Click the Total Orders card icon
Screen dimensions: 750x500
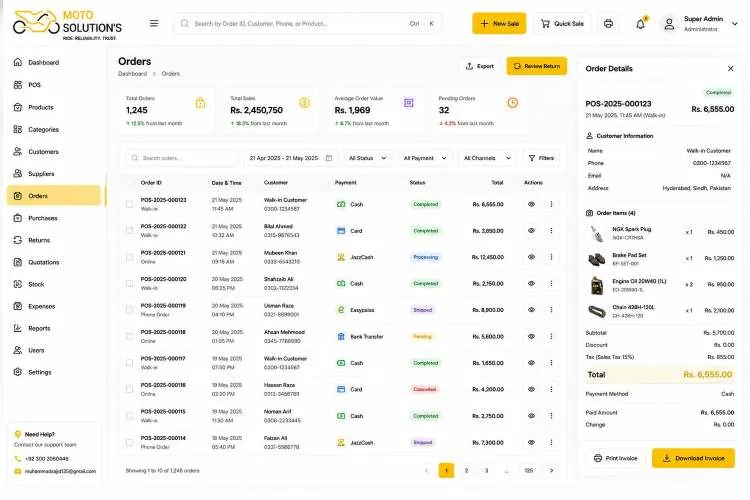click(200, 103)
